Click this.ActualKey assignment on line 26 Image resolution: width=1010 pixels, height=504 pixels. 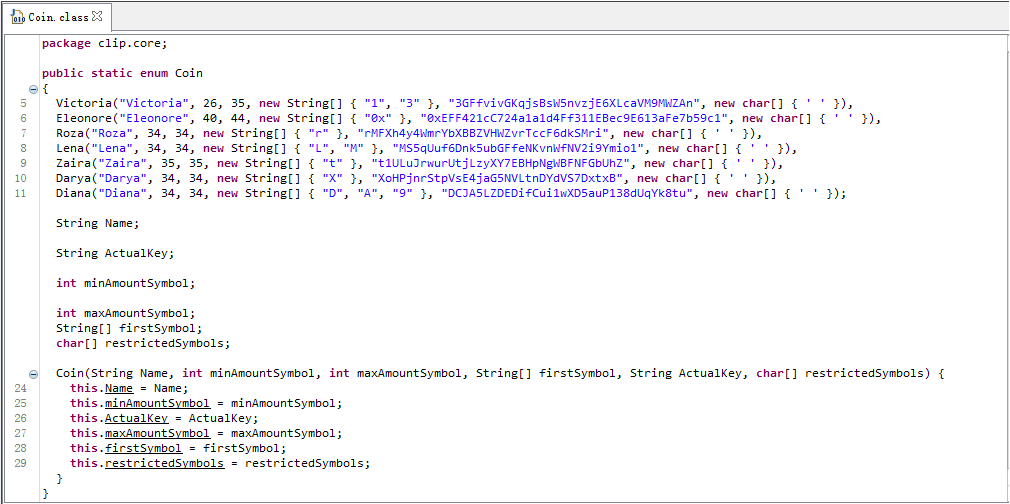(x=164, y=418)
